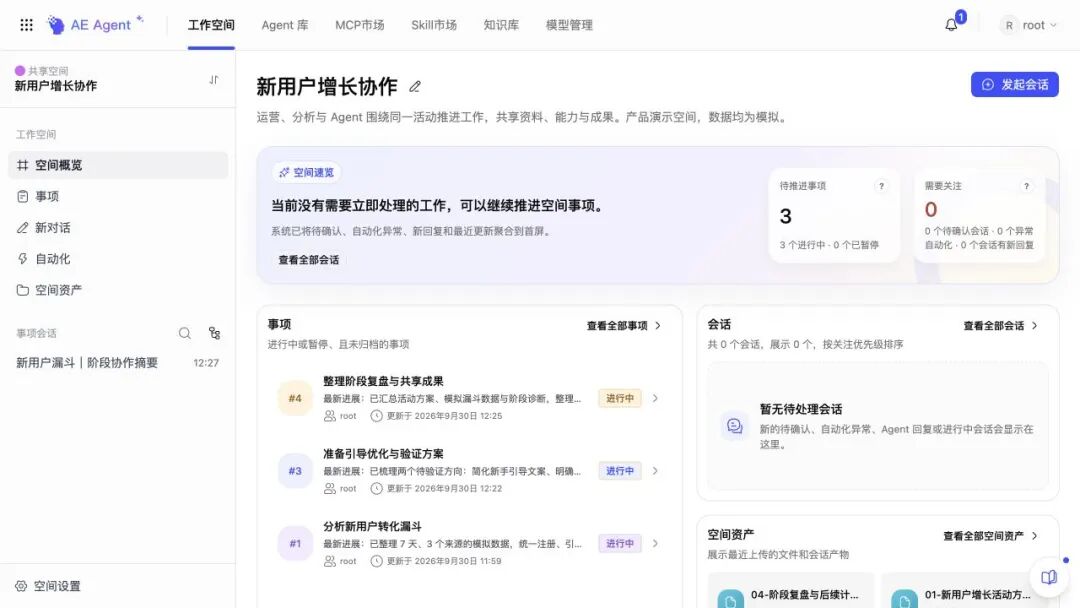Click the 进行中 status on item #4

click(620, 398)
